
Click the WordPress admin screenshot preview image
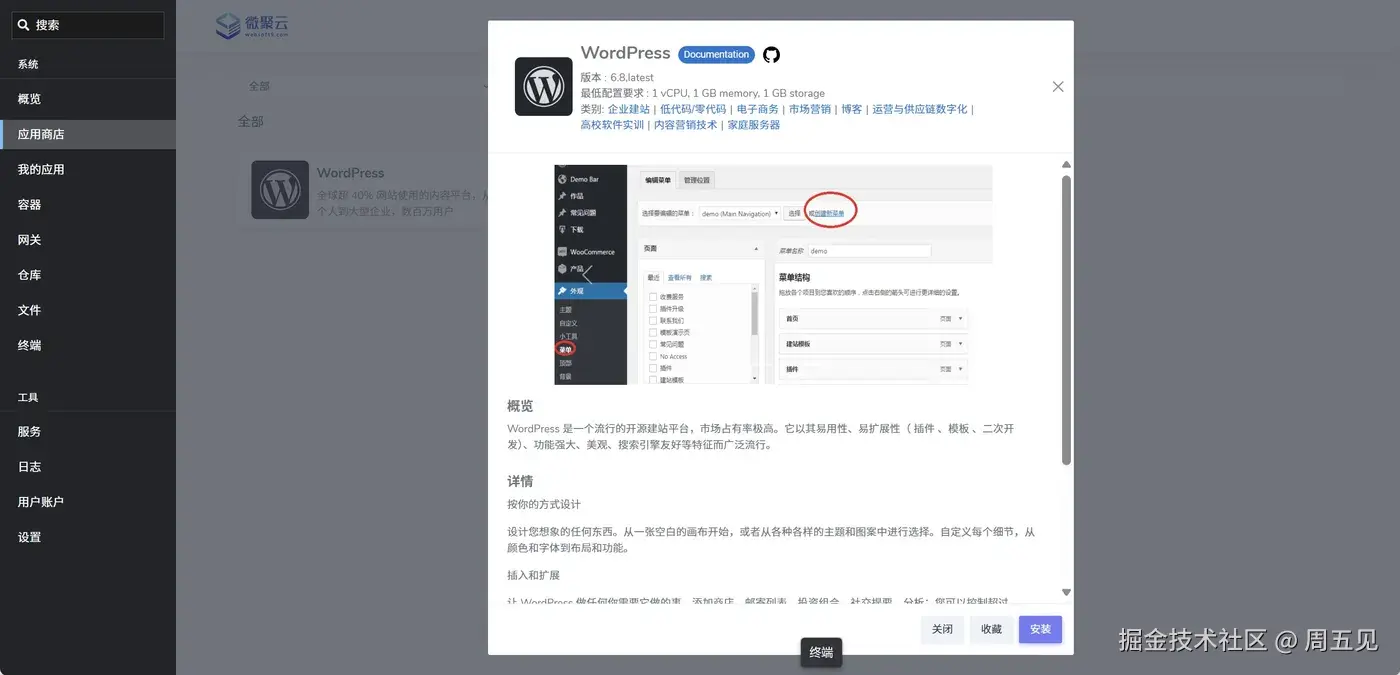[x=773, y=274]
